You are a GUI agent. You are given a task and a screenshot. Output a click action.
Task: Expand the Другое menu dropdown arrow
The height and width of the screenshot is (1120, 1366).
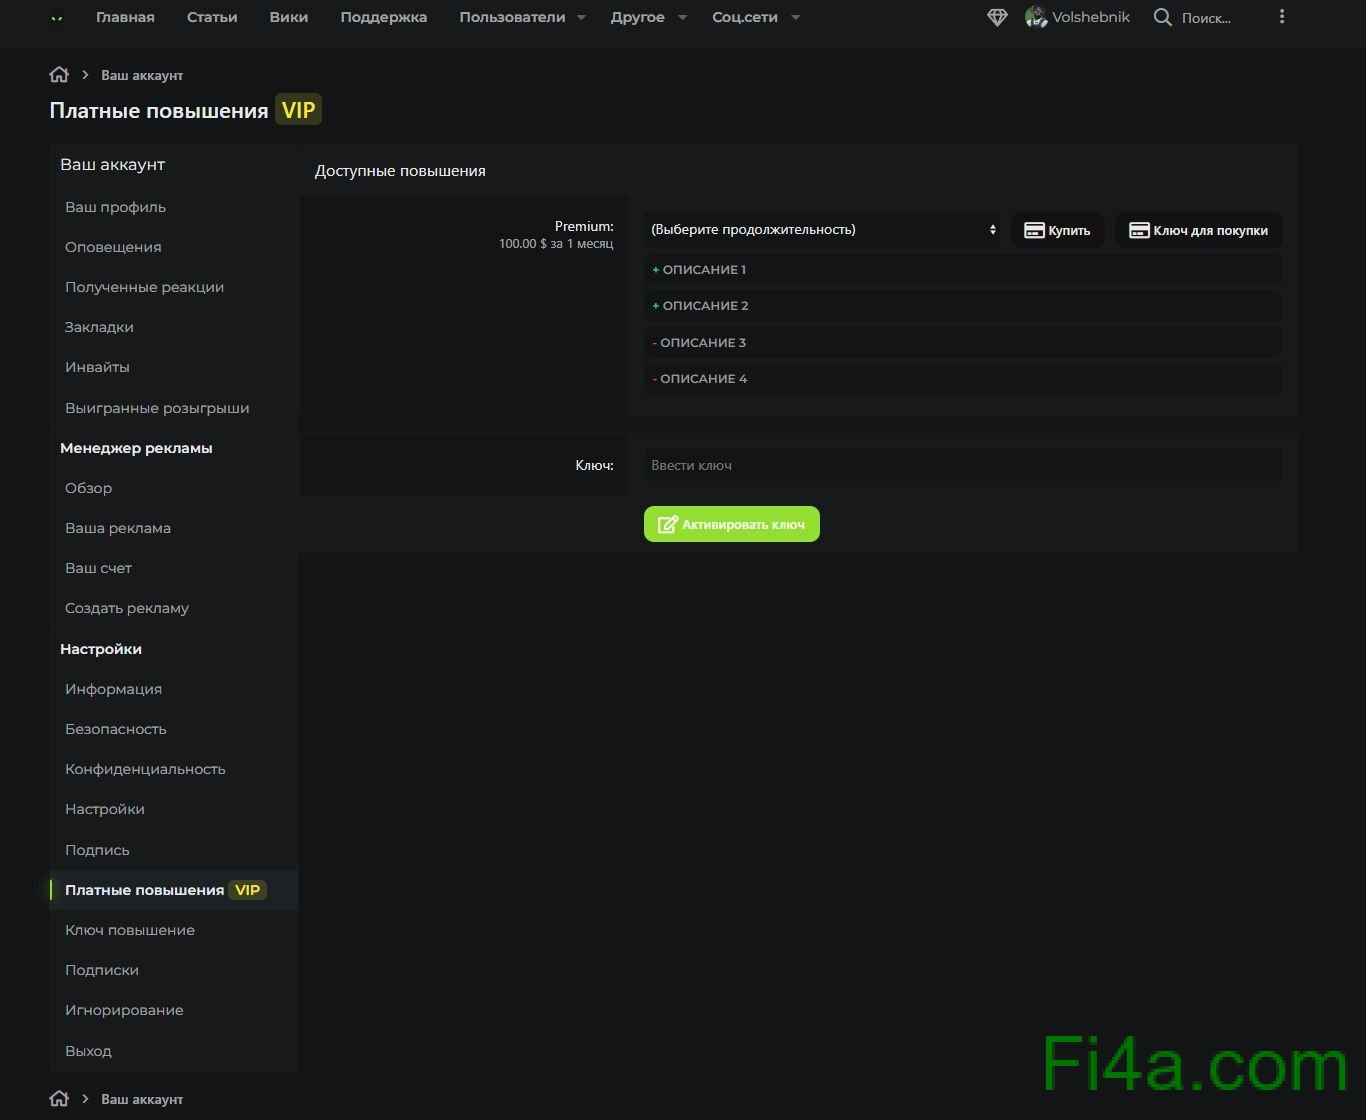682,18
